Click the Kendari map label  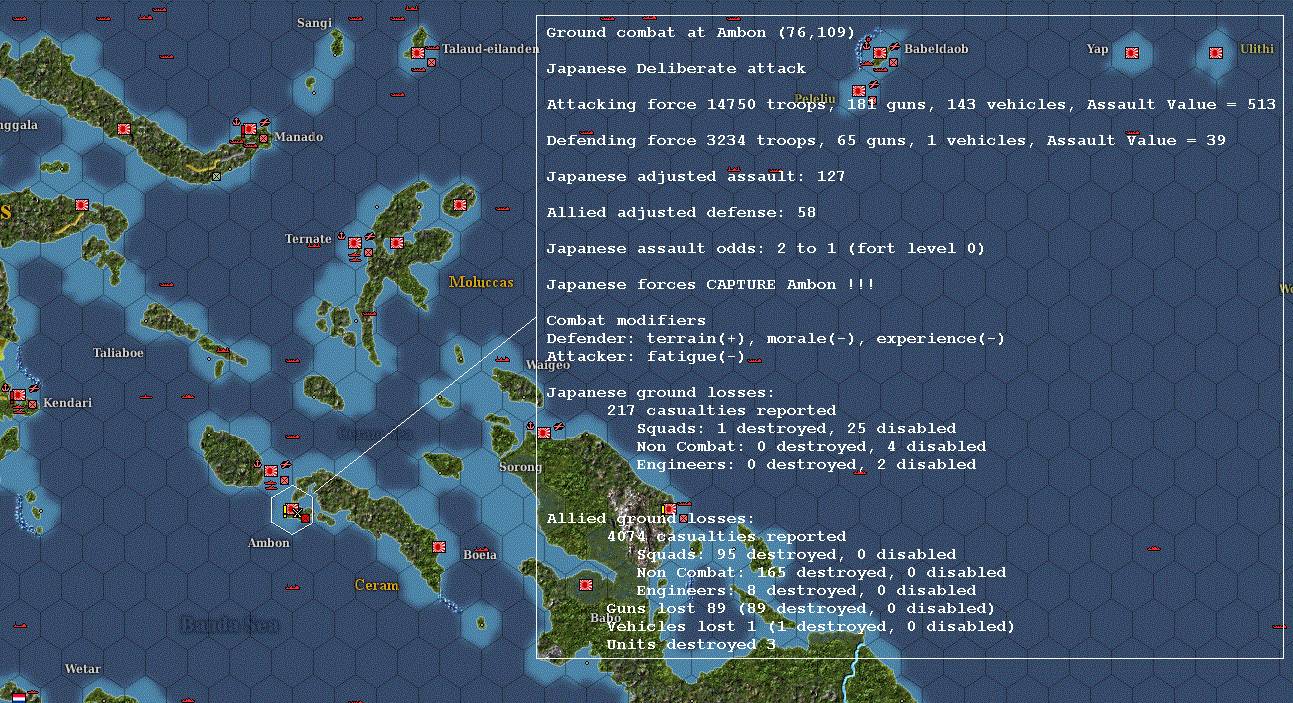click(68, 403)
